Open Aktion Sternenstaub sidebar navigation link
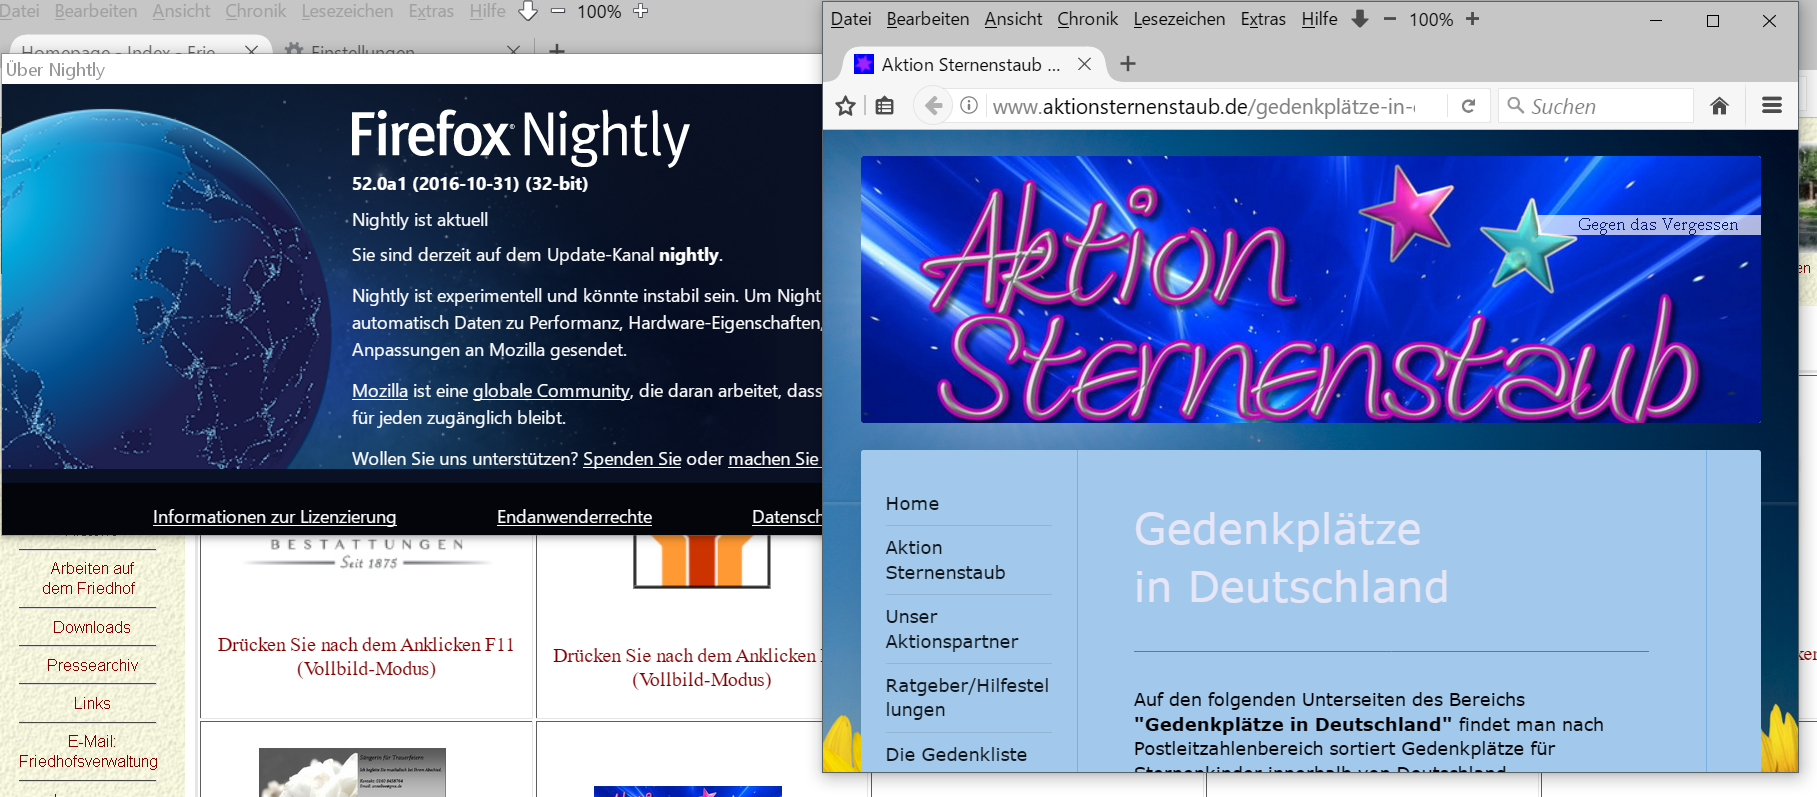The width and height of the screenshot is (1817, 797). (x=945, y=560)
